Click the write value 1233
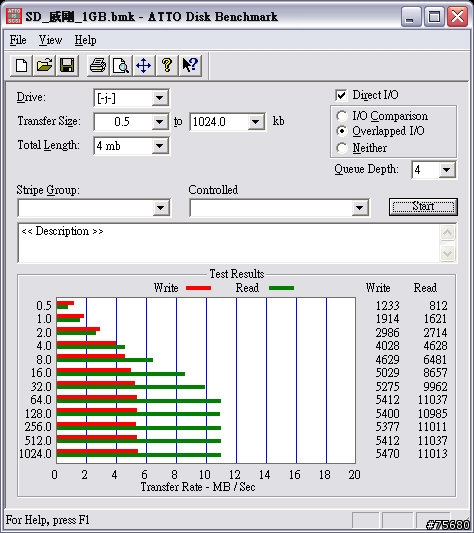474x533 pixels. point(387,306)
